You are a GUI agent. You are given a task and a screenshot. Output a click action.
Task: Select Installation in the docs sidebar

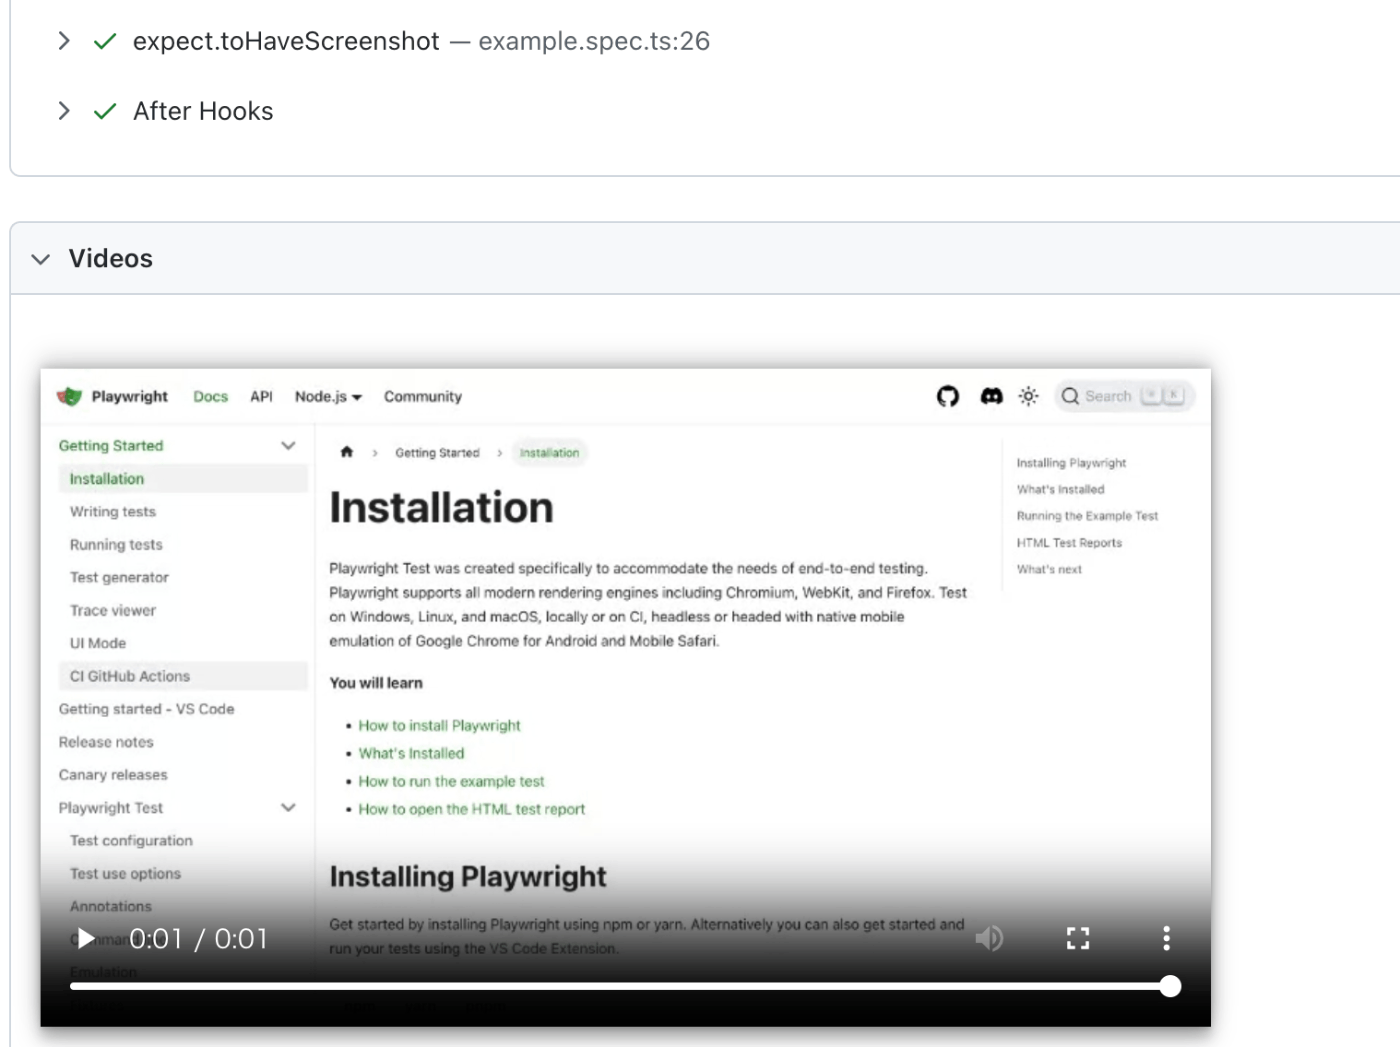coord(183,479)
